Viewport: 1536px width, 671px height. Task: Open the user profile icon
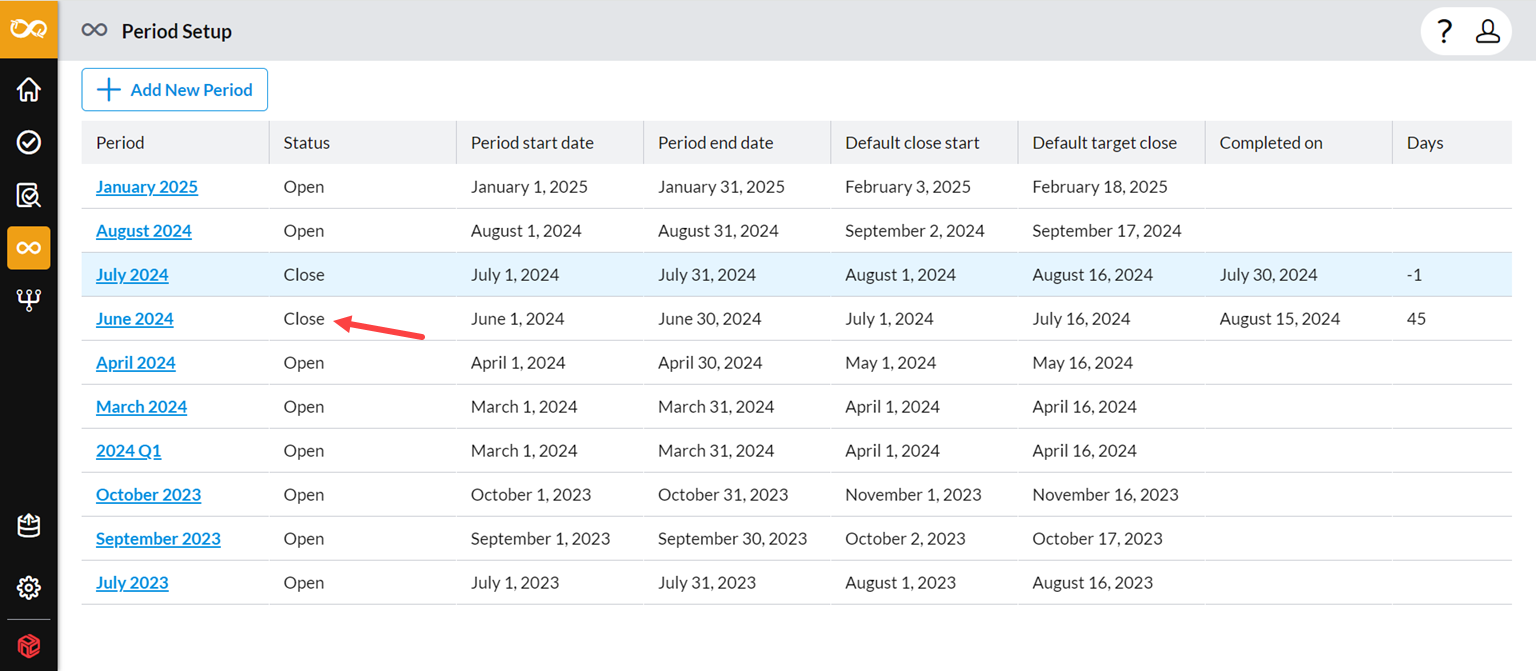point(1488,31)
